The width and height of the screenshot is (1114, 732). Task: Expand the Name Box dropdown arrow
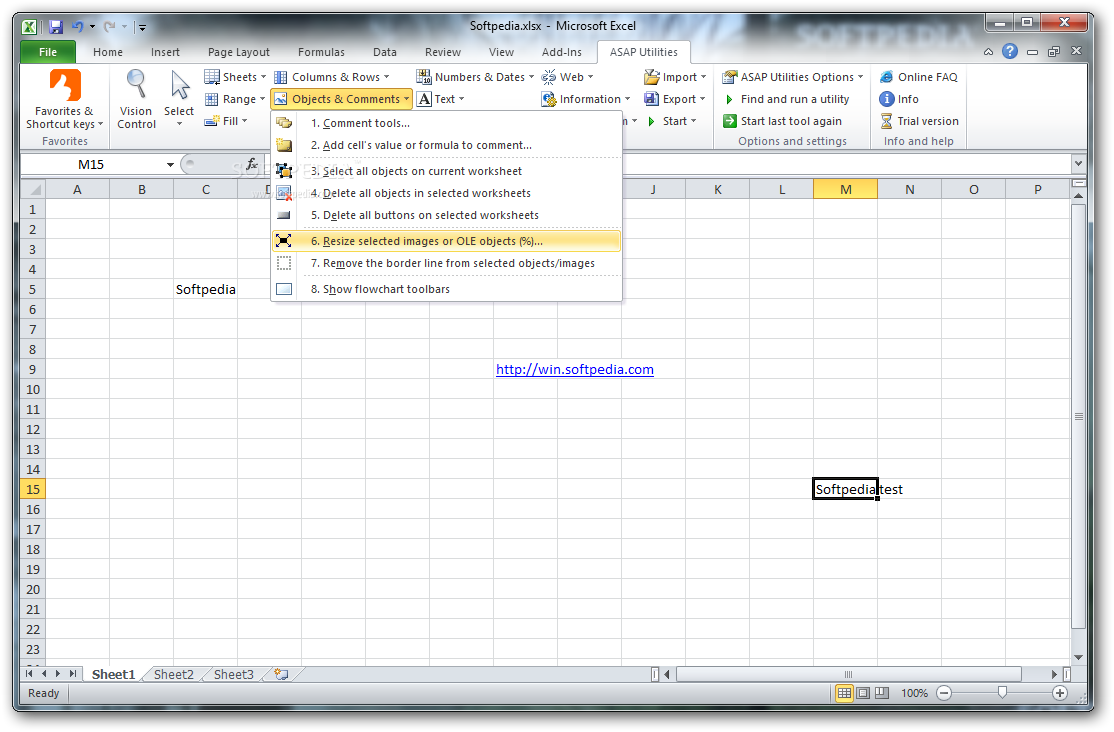171,165
